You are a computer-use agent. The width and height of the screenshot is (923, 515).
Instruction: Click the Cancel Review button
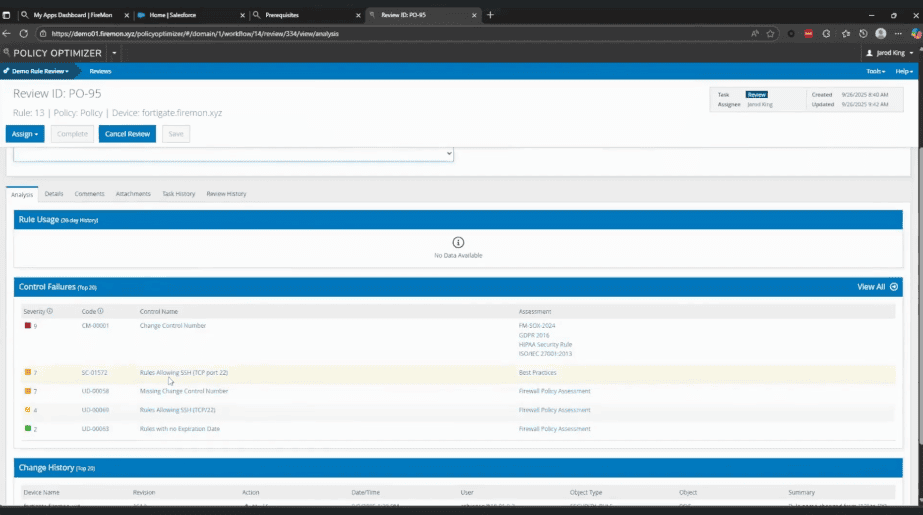point(127,134)
